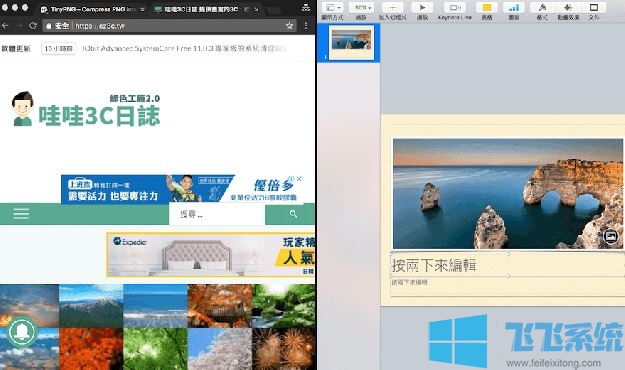Image resolution: width=625 pixels, height=370 pixels.
Task: Open the Keynote zoom percentage dropdown
Action: click(x=361, y=8)
